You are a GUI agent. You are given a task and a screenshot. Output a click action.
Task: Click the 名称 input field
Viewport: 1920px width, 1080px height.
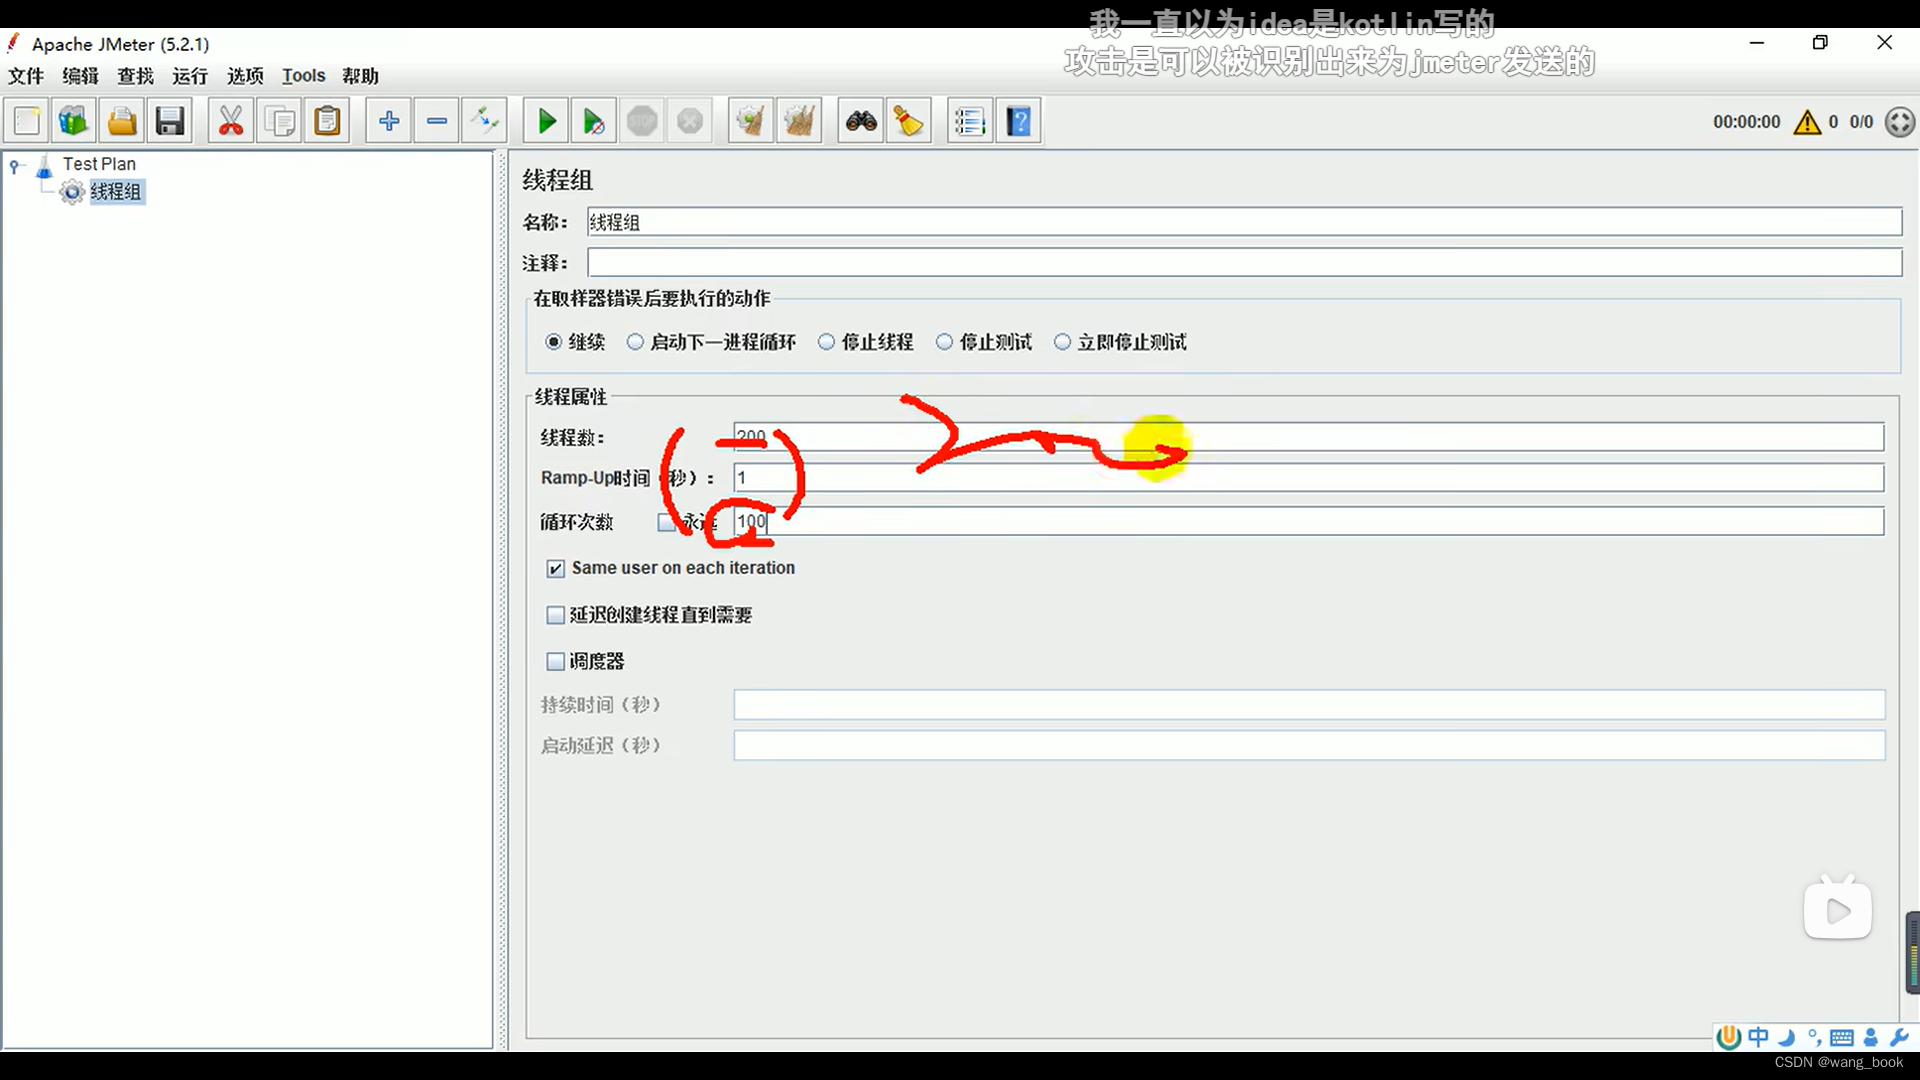tap(1244, 222)
